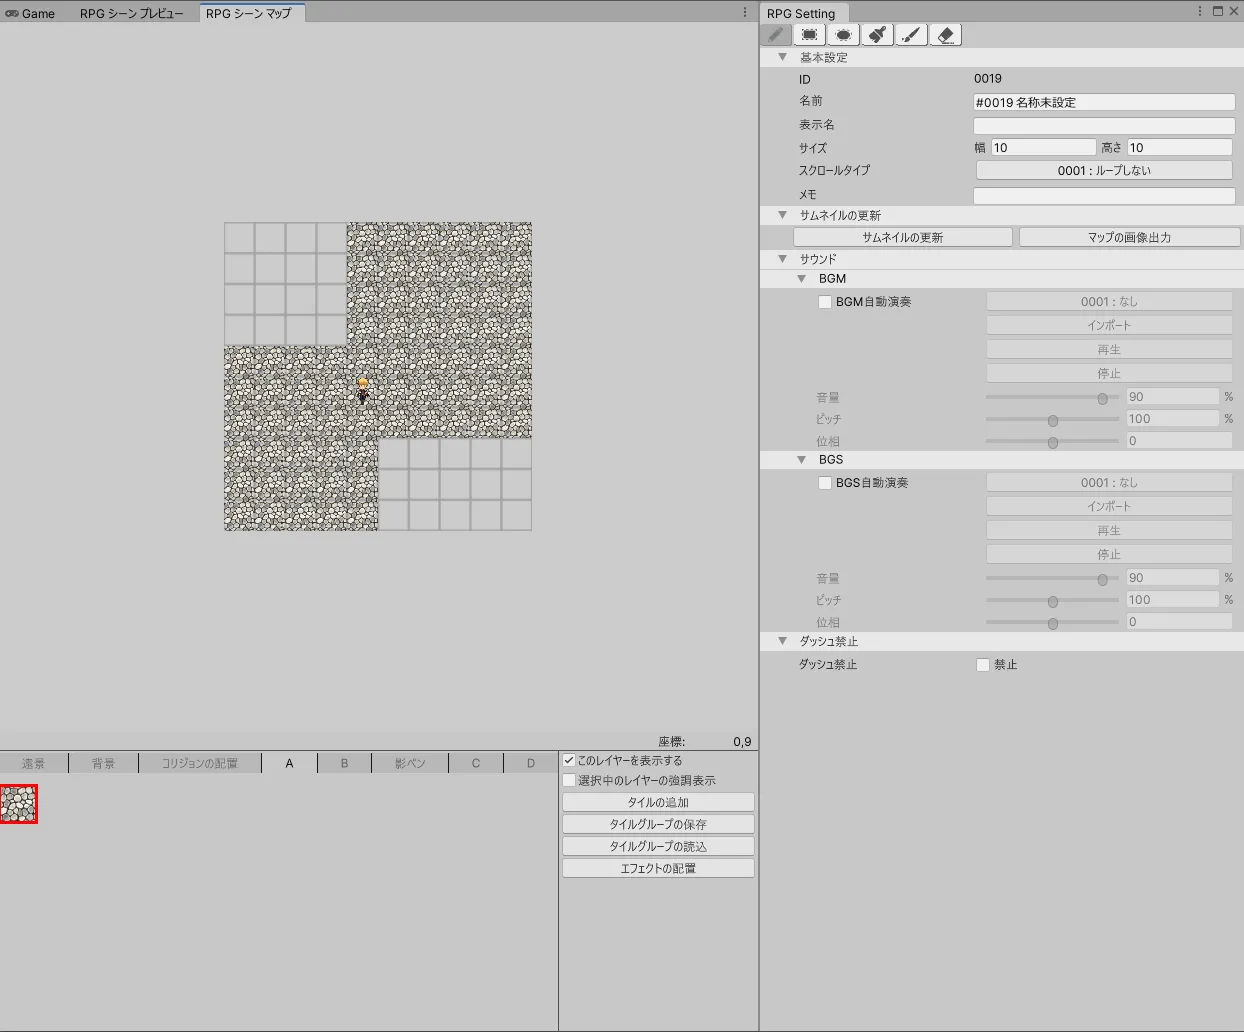Switch to the RPG シーン プレビュー tab
Viewport: 1244px width, 1032px height.
pyautogui.click(x=132, y=14)
